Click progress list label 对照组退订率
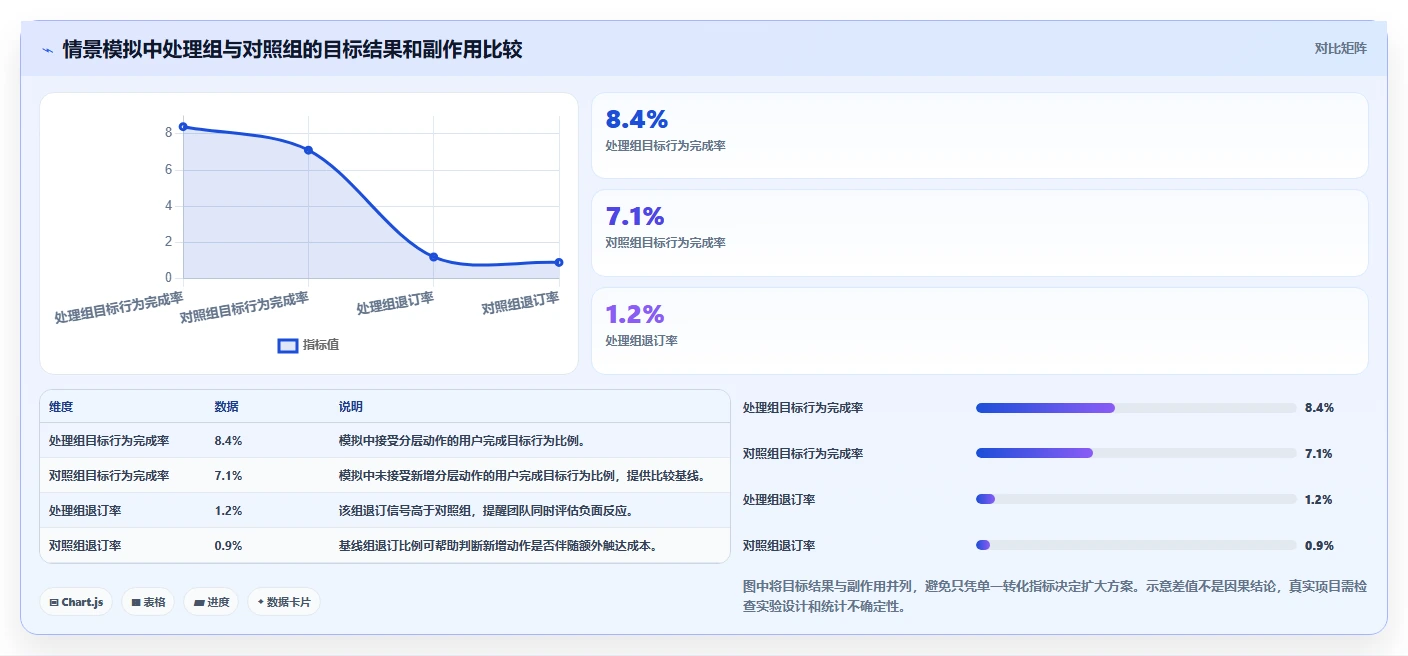This screenshot has width=1408, height=656. point(779,546)
